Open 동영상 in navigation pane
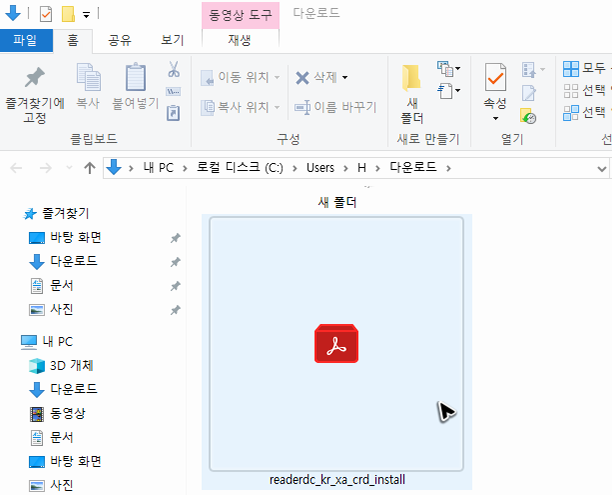This screenshot has height=495, width=612. tap(58, 414)
